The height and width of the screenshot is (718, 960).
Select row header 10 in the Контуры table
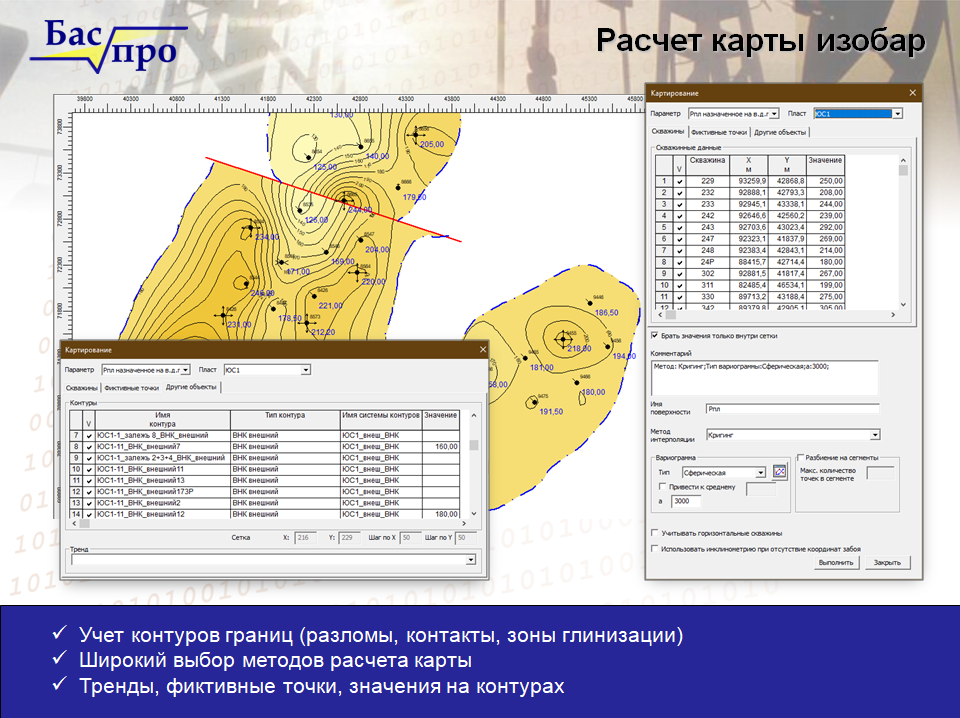(76, 469)
